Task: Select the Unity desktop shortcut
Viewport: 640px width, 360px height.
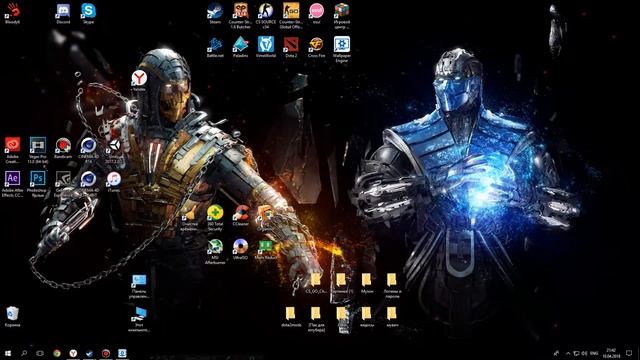Action: coord(113,150)
